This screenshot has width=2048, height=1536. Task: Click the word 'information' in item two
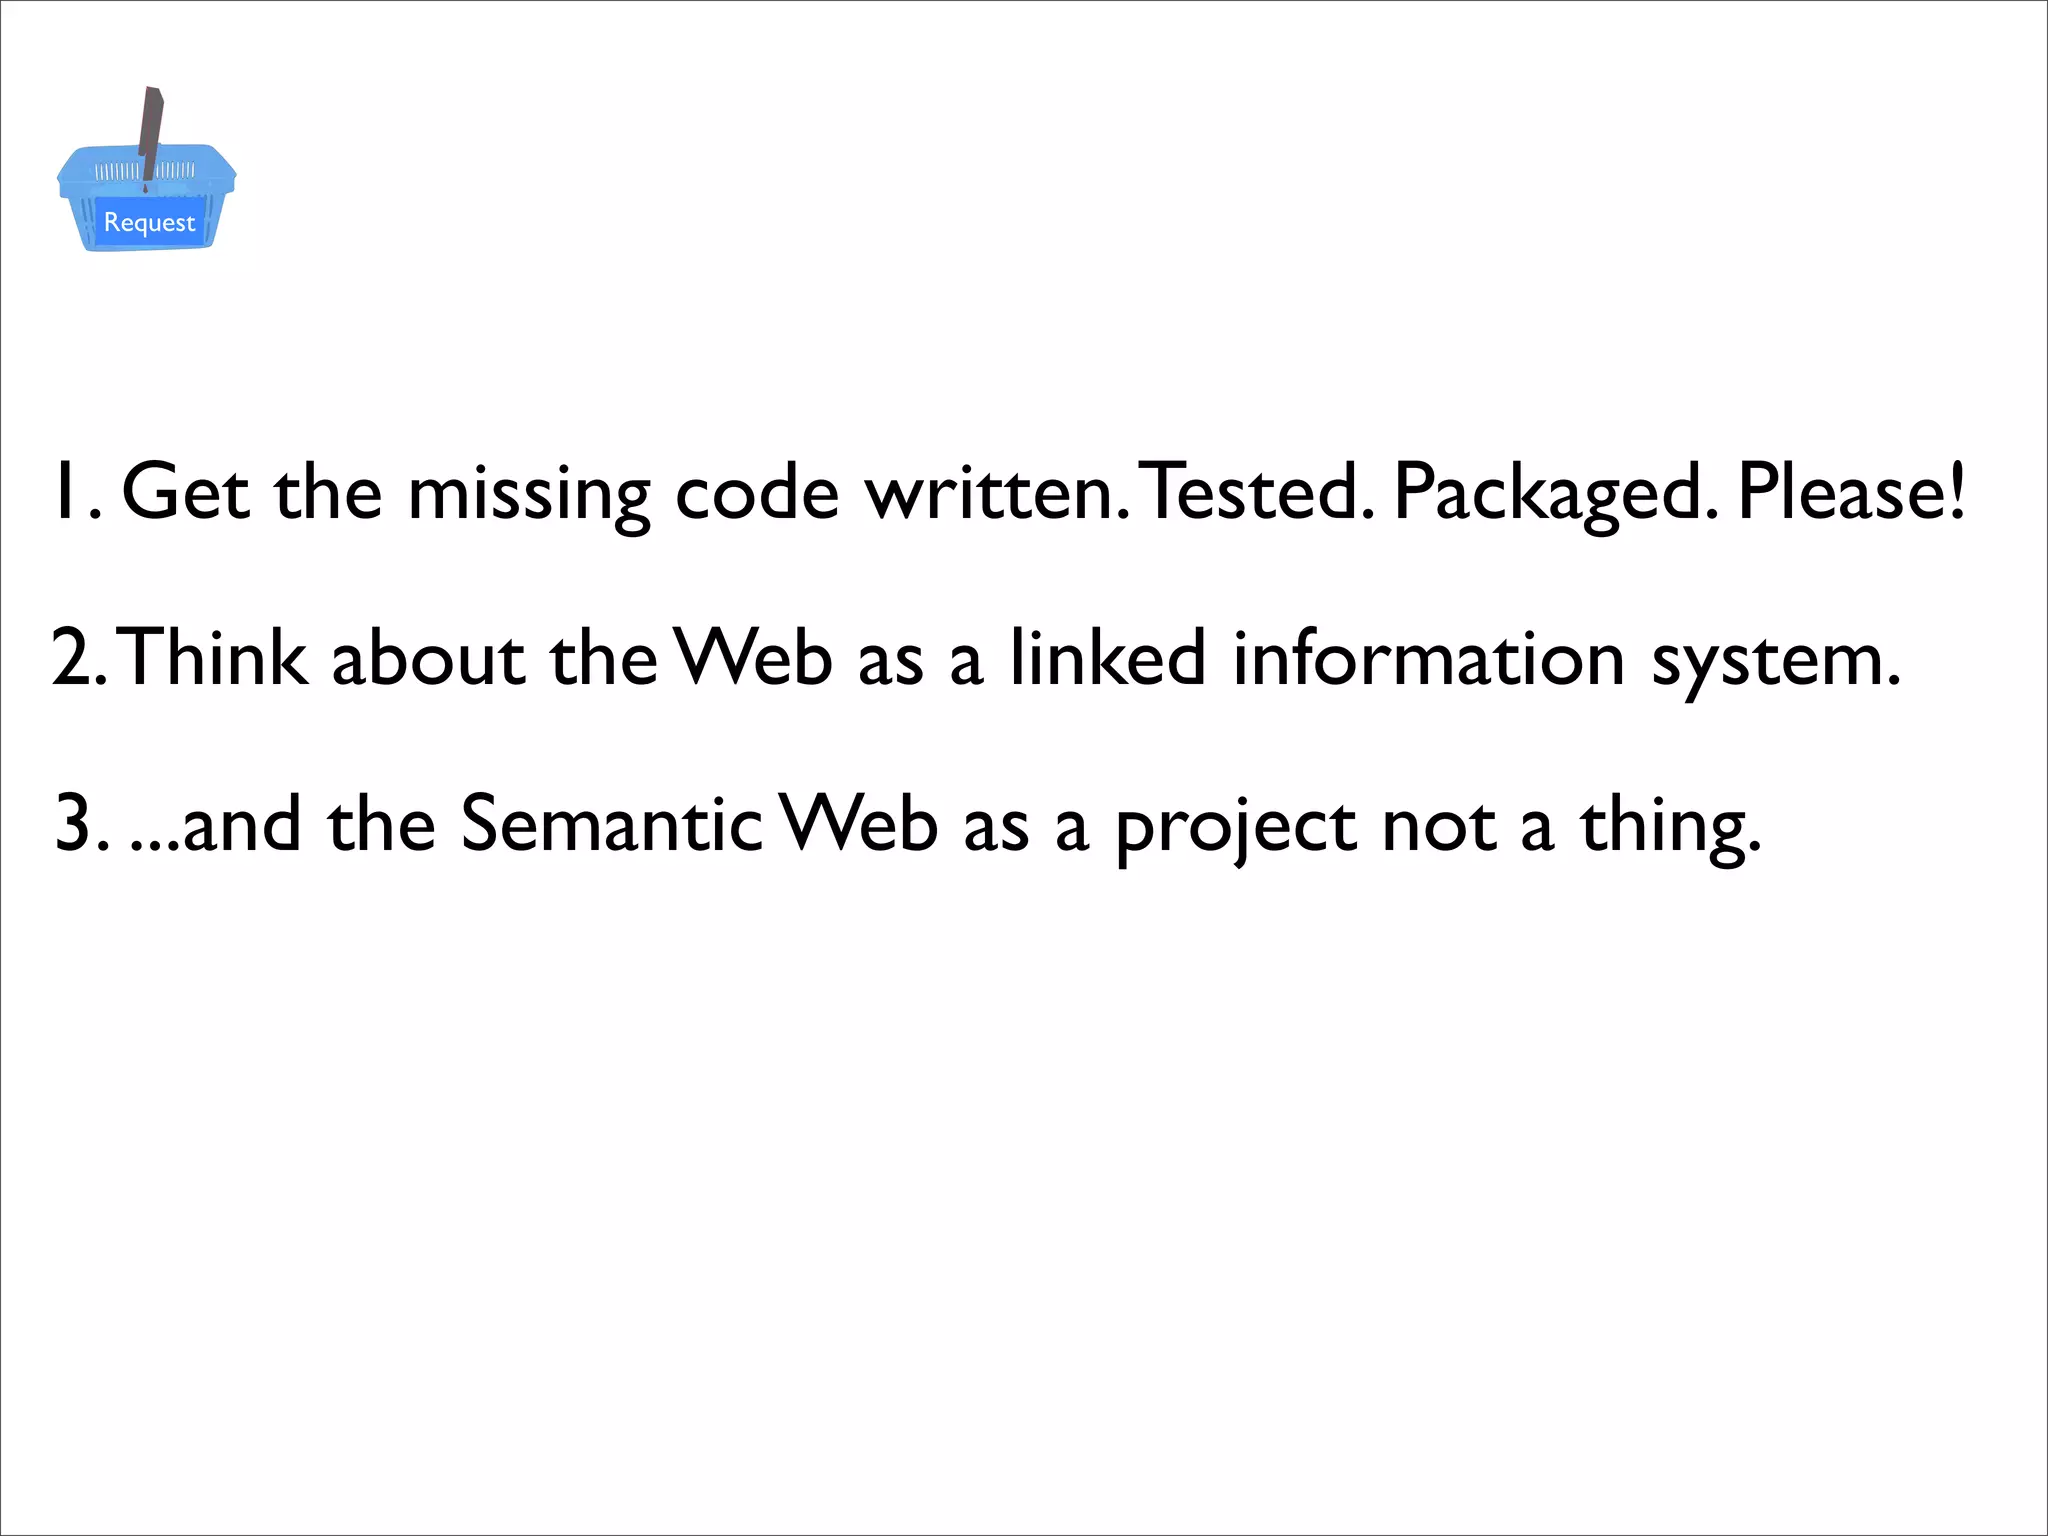click(x=1428, y=659)
